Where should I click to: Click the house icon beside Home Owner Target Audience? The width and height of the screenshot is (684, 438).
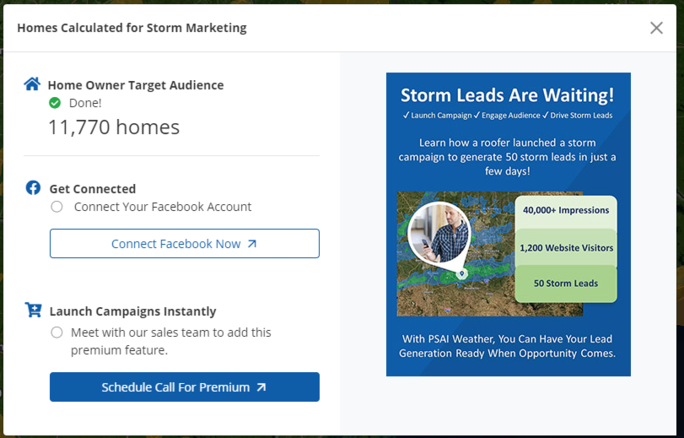pyautogui.click(x=33, y=85)
